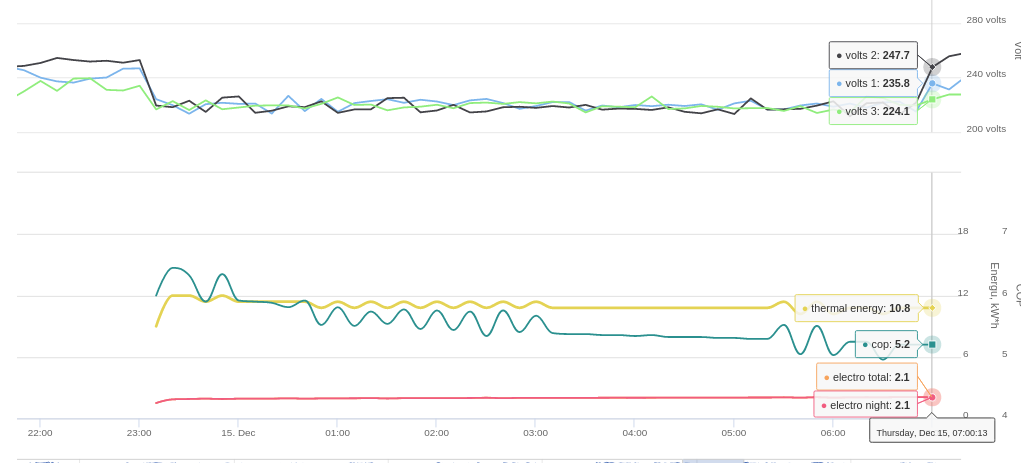Viewport: 1021px width, 463px height.
Task: Click the Energu, kWh axis title
Action: pos(994,295)
